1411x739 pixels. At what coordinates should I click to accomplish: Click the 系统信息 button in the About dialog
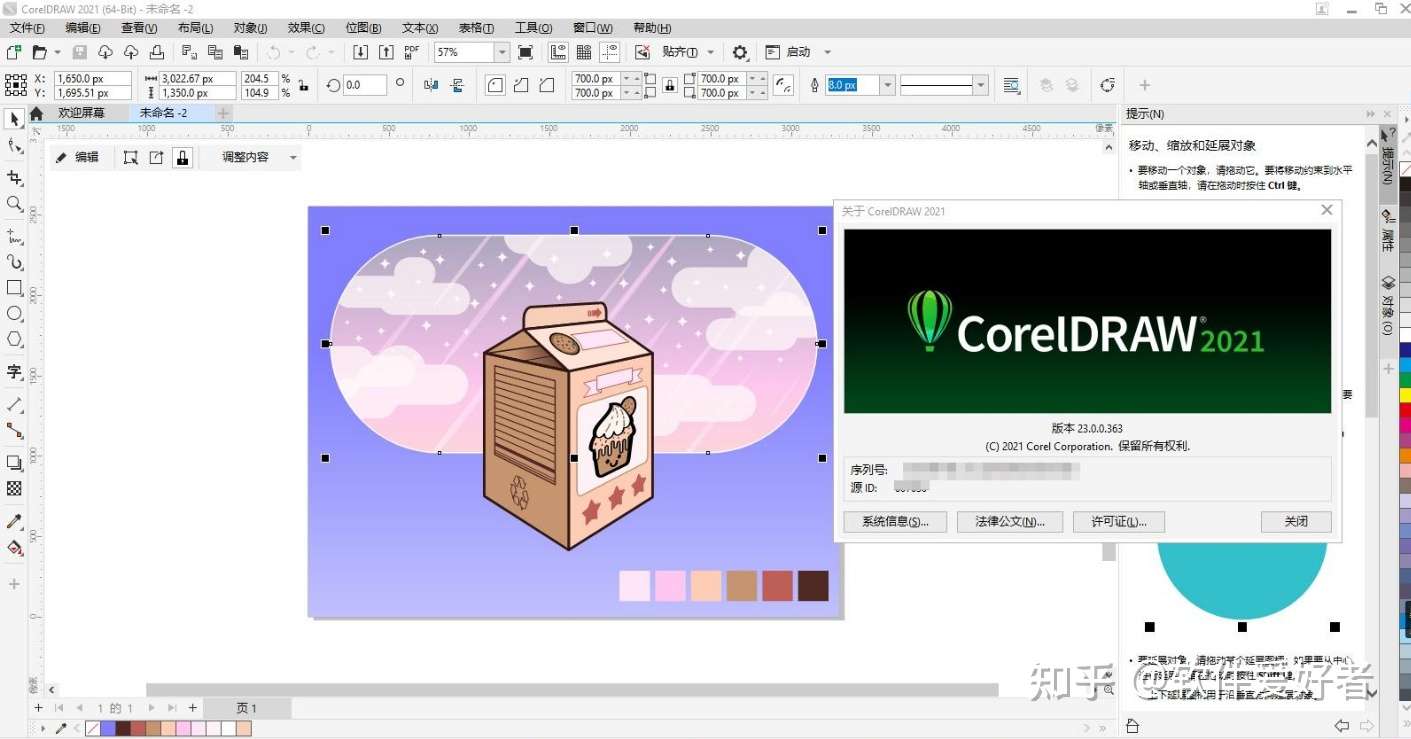pos(895,521)
